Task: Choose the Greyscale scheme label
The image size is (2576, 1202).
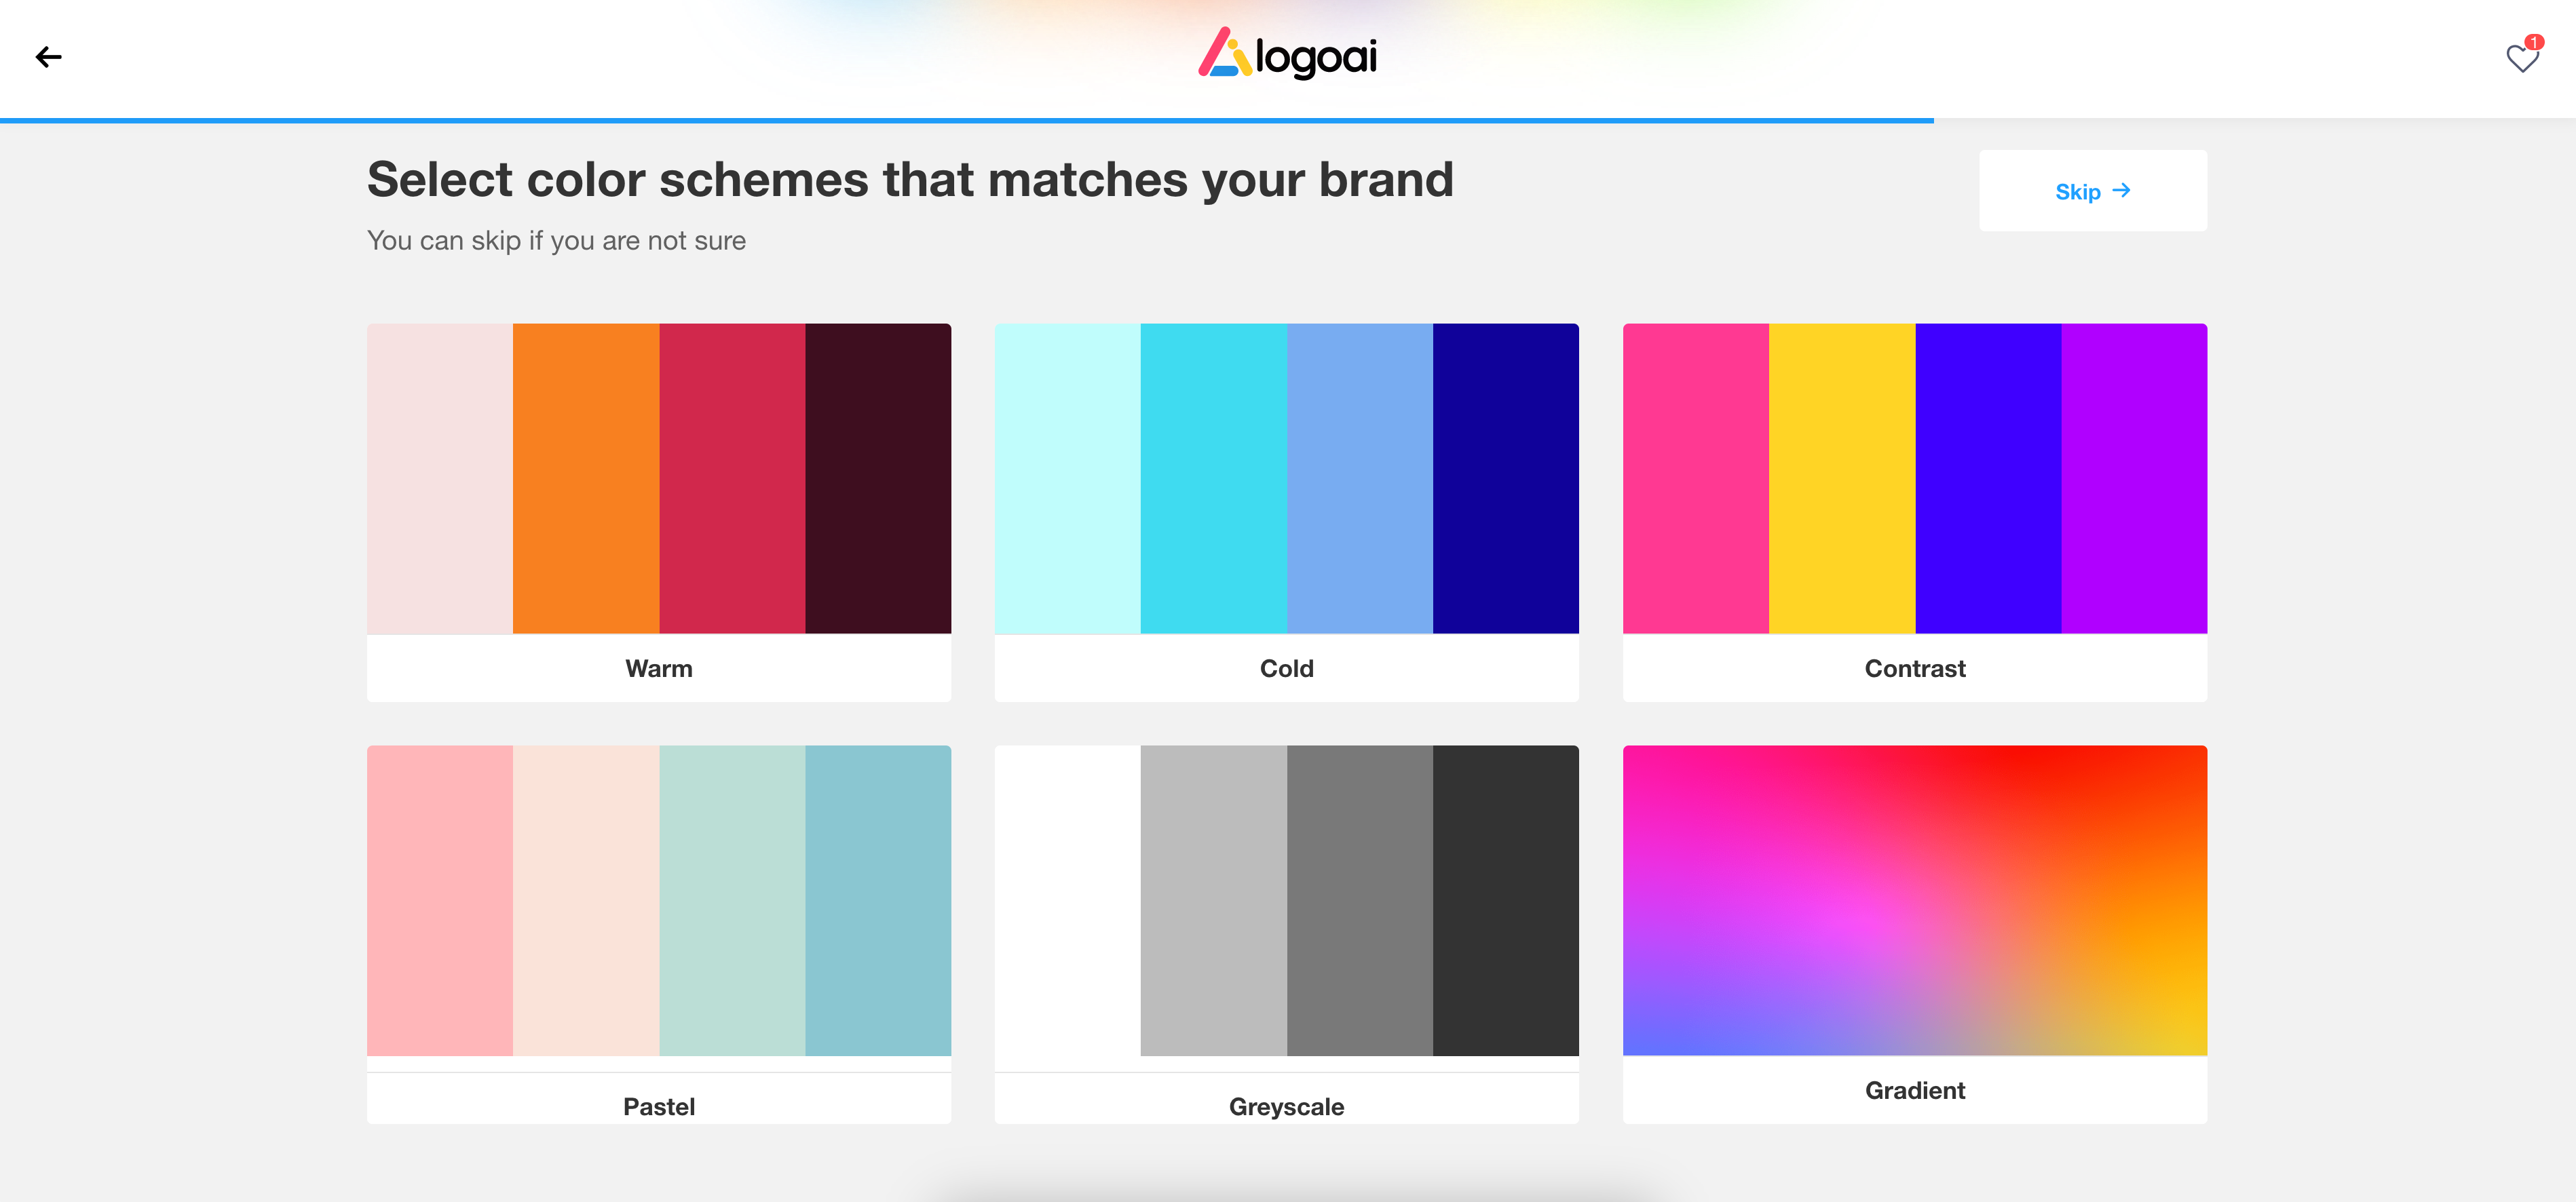Action: point(1286,1106)
